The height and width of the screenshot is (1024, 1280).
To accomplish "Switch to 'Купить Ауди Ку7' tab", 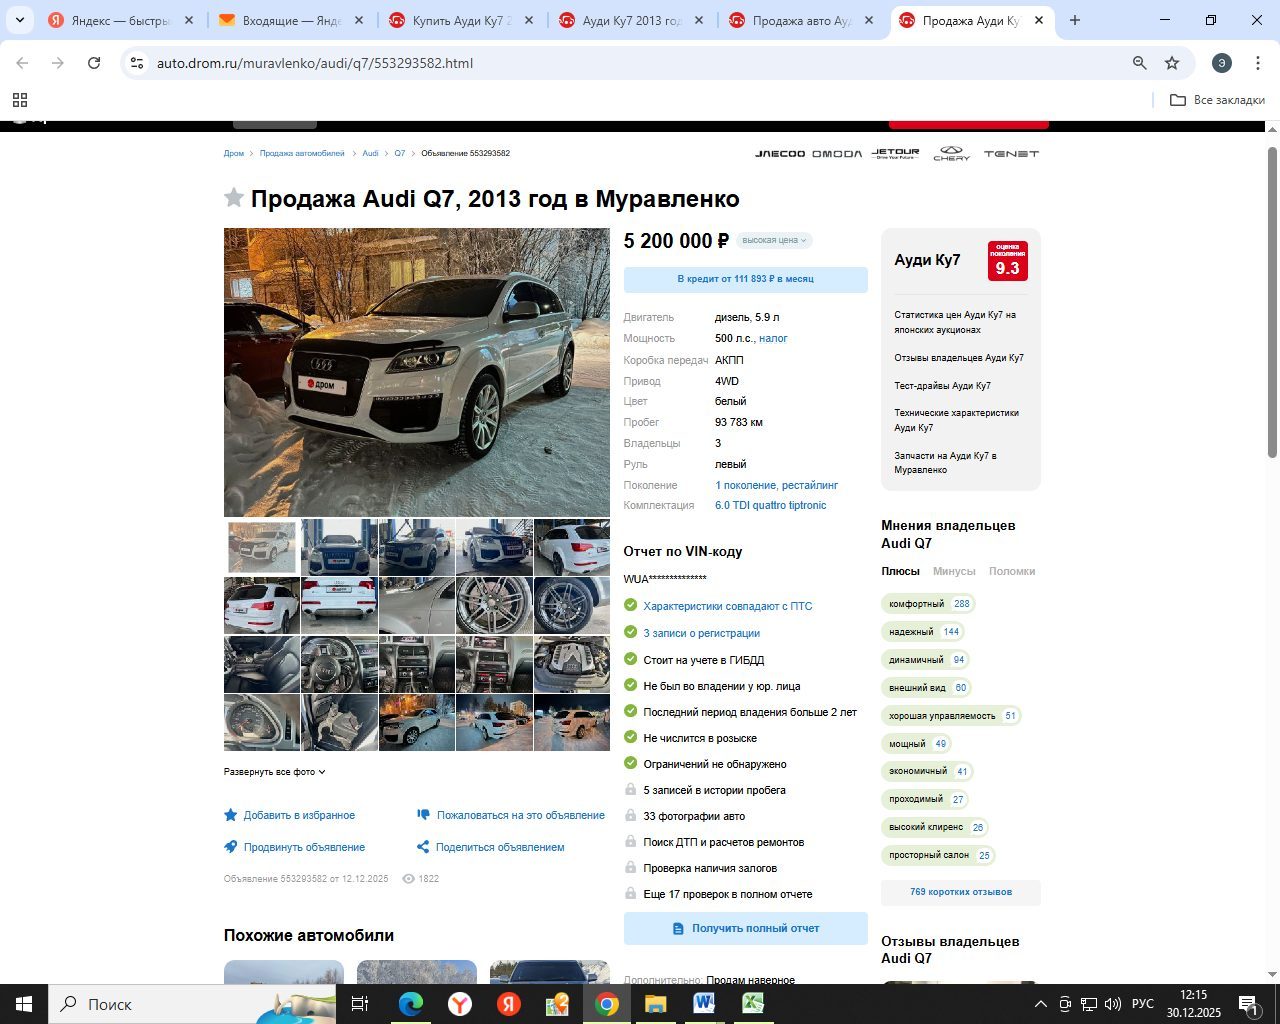I will (462, 20).
